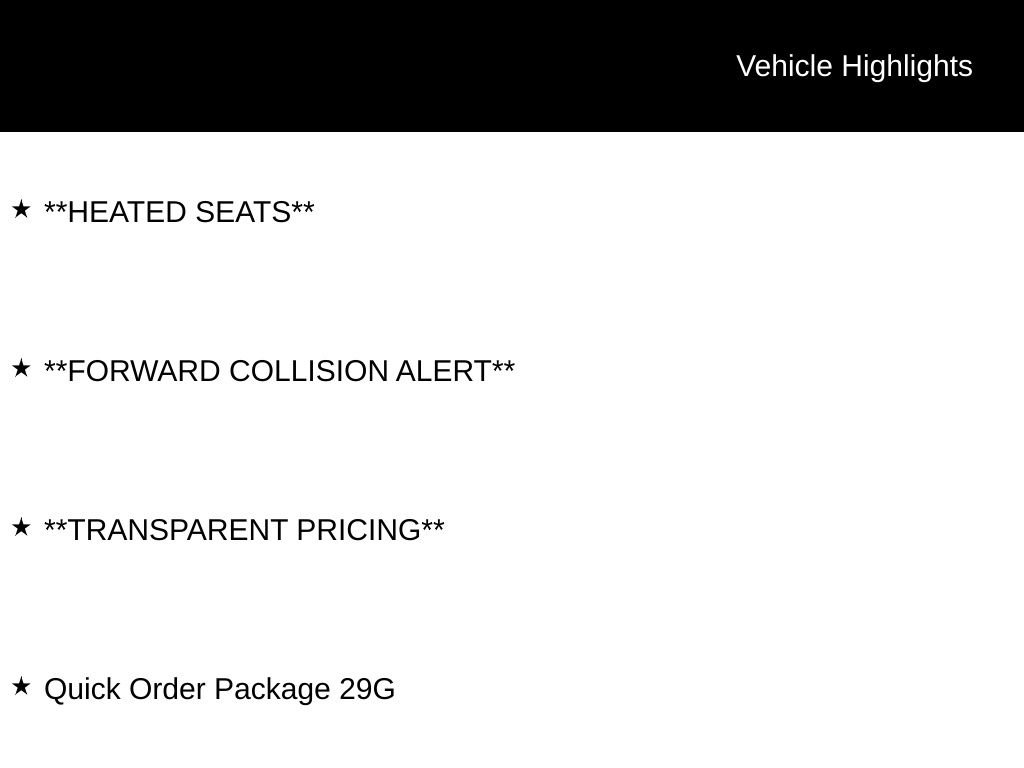The height and width of the screenshot is (768, 1024).
Task: Click the word FORWARD in second highlight
Action: 144,371
